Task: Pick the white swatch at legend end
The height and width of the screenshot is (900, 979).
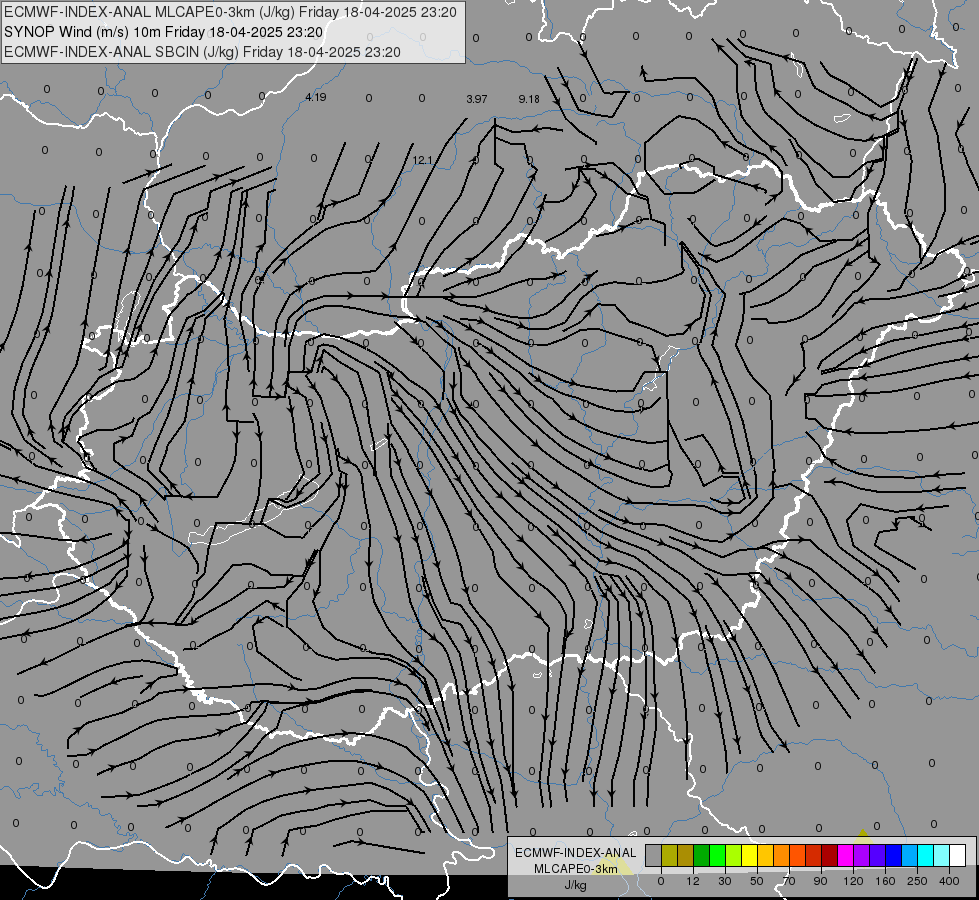Action: click(x=958, y=856)
